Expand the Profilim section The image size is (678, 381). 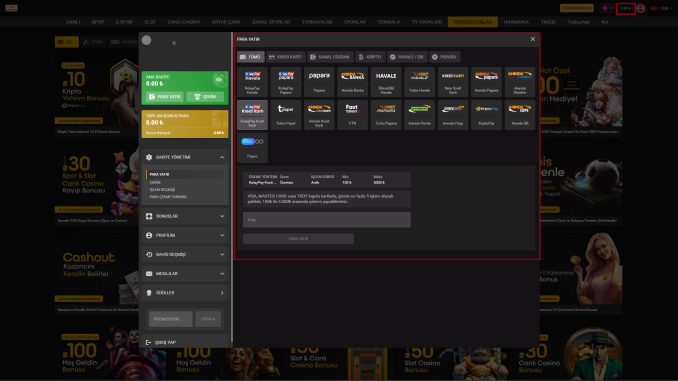pos(185,235)
